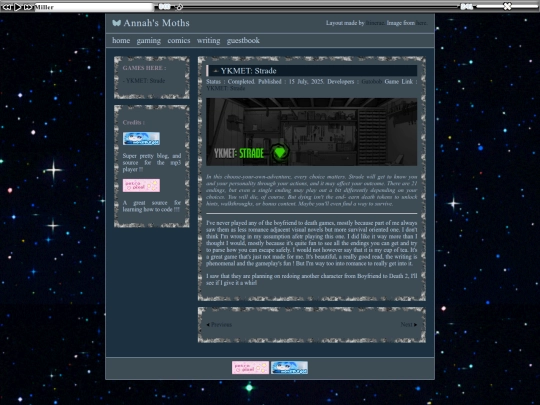Follow the 'here' image source link
Screen dimensions: 540x405
[x=421, y=23]
